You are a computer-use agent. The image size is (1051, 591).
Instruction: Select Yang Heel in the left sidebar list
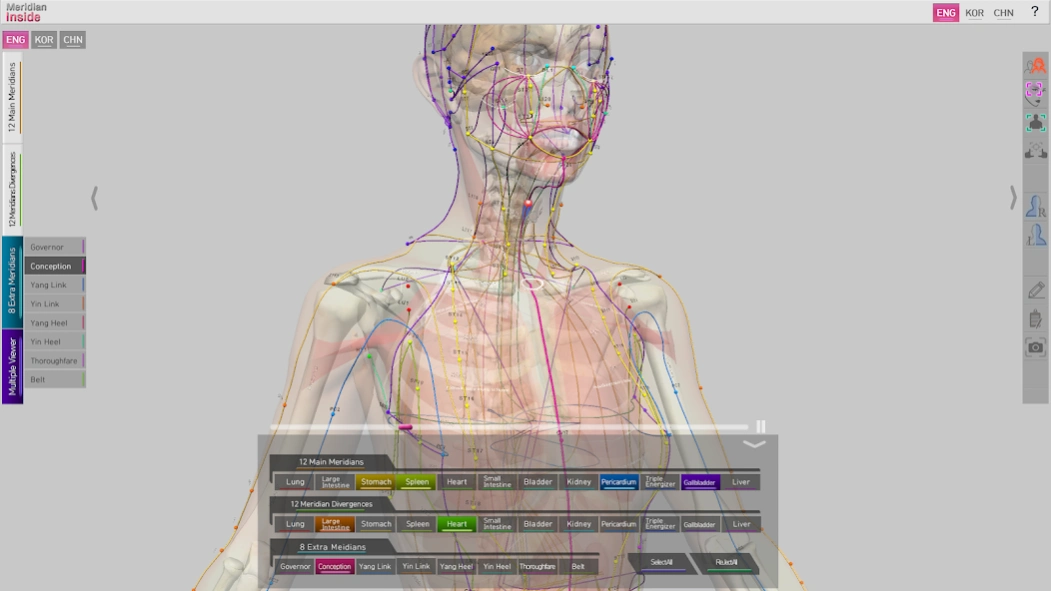pos(55,322)
